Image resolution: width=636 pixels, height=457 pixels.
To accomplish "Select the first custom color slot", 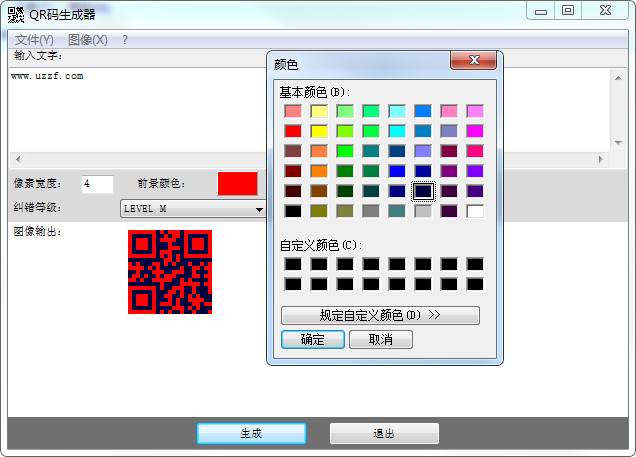I will point(293,264).
